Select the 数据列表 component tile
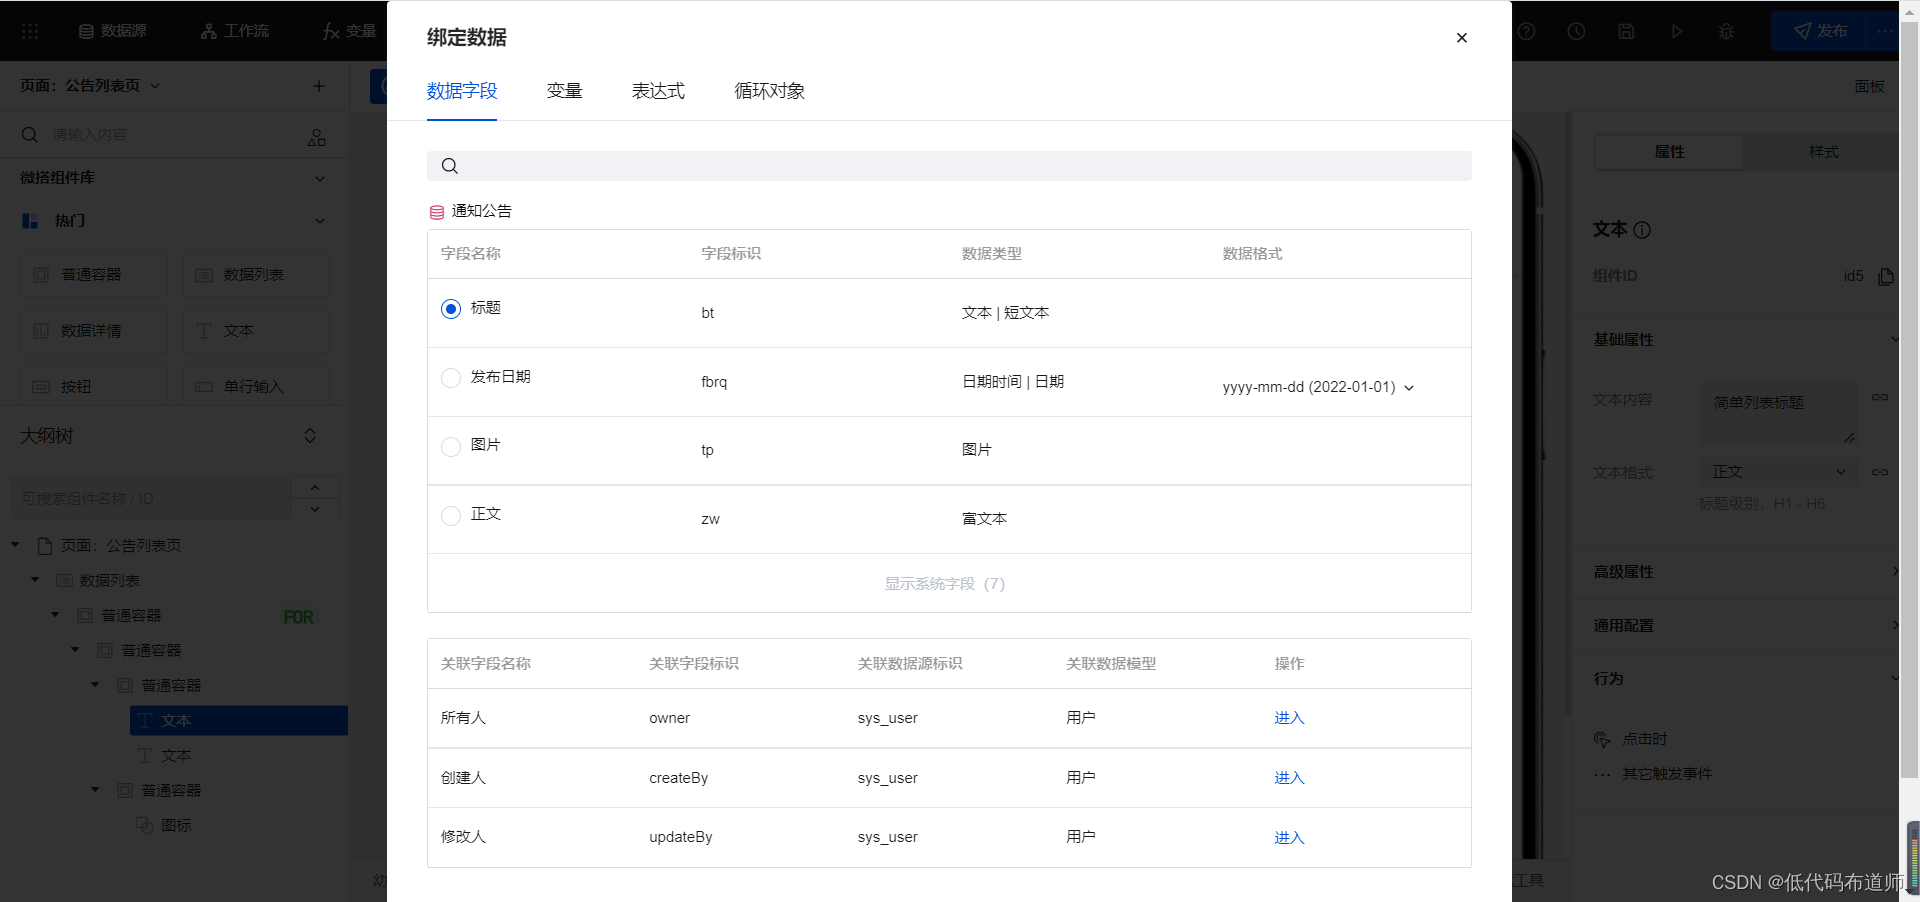The image size is (1920, 902). click(256, 275)
